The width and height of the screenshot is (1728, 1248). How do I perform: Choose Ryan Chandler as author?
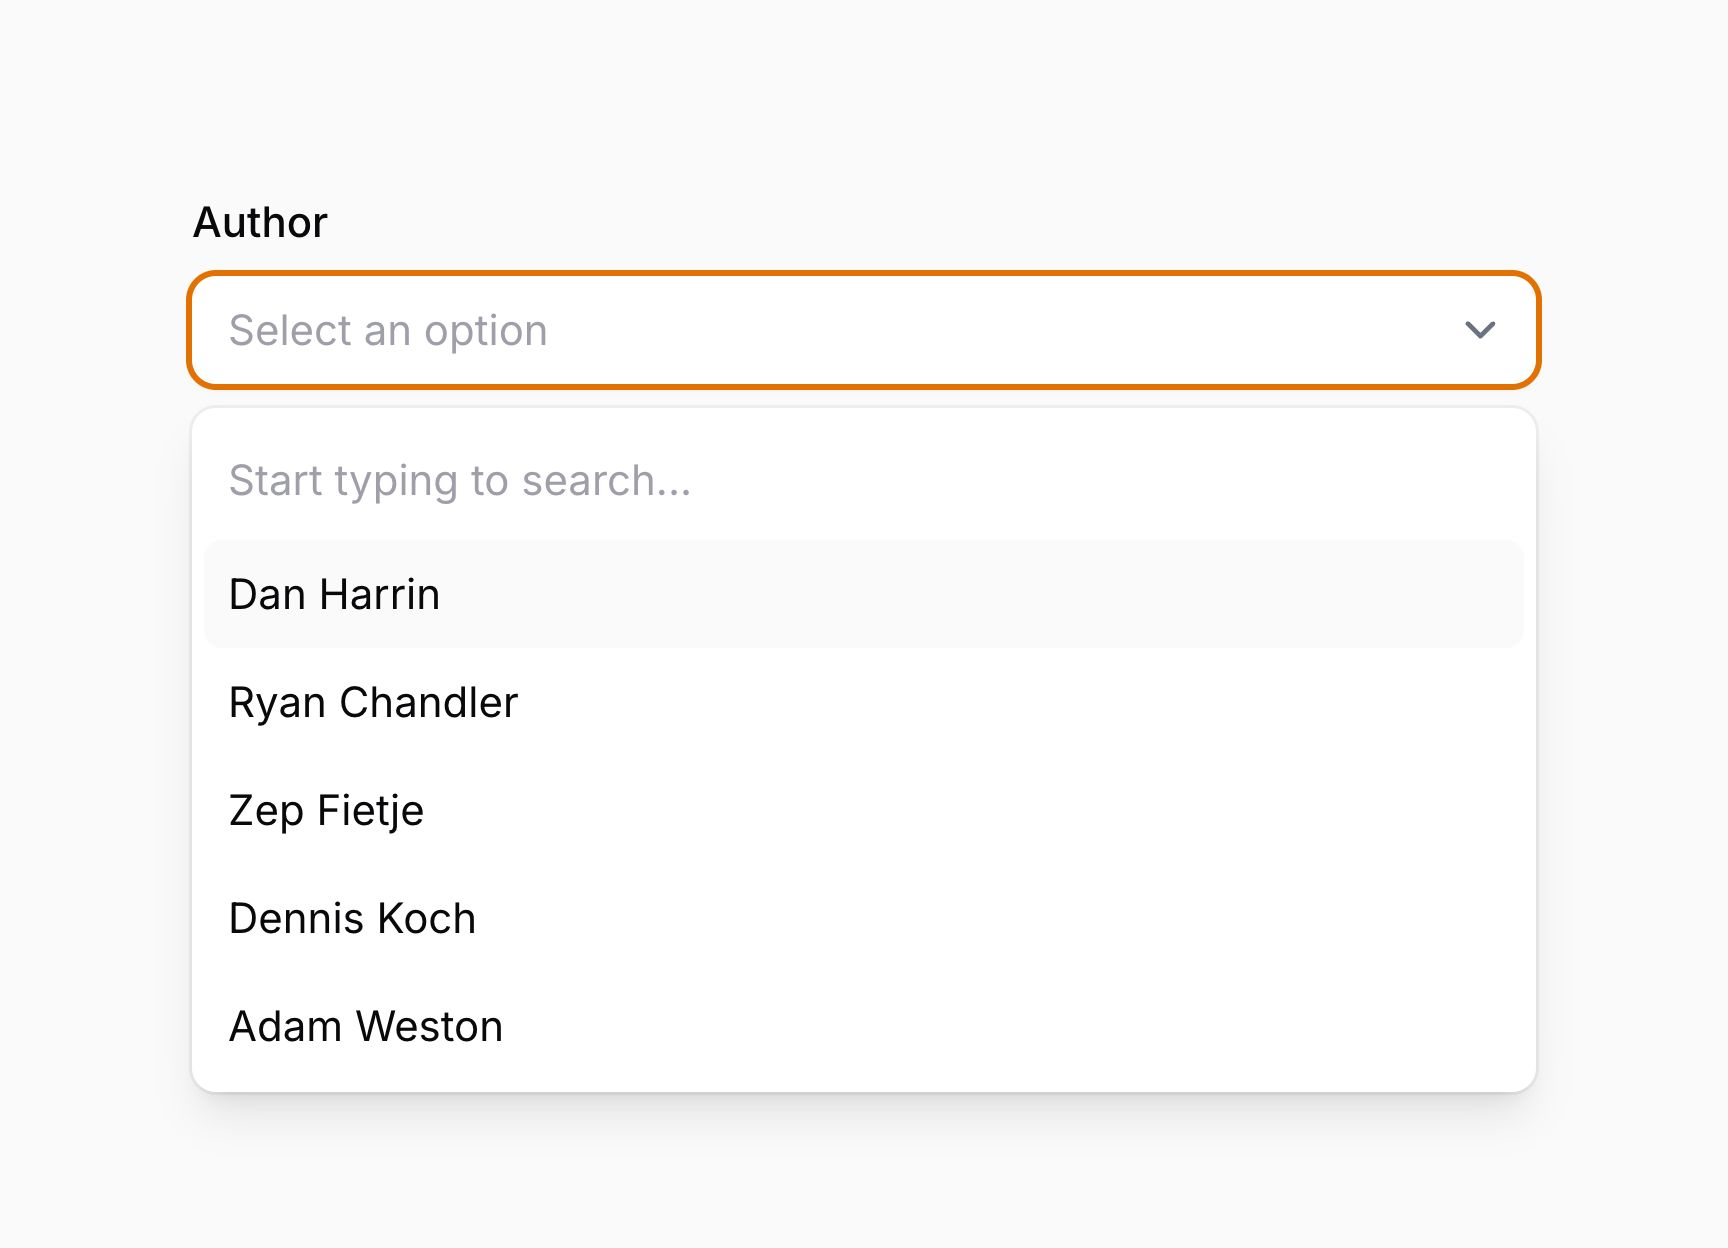pos(864,702)
